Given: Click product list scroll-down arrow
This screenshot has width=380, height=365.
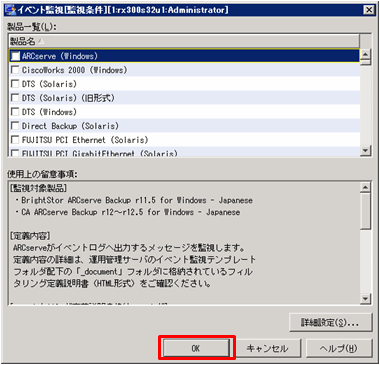Looking at the screenshot, I should click(366, 151).
